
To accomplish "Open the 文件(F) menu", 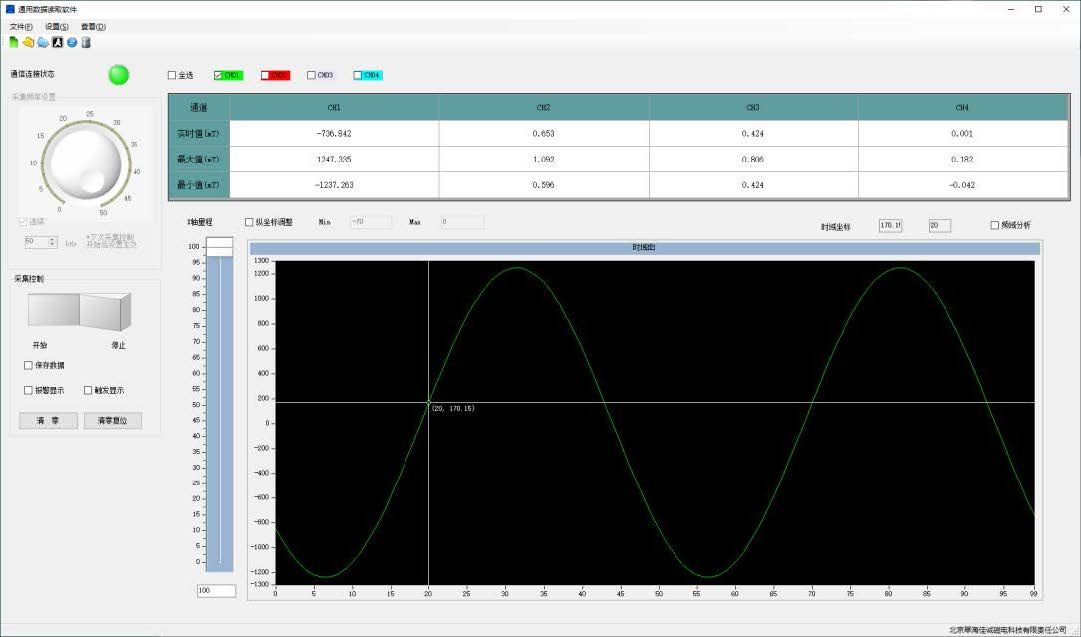I will [x=21, y=26].
